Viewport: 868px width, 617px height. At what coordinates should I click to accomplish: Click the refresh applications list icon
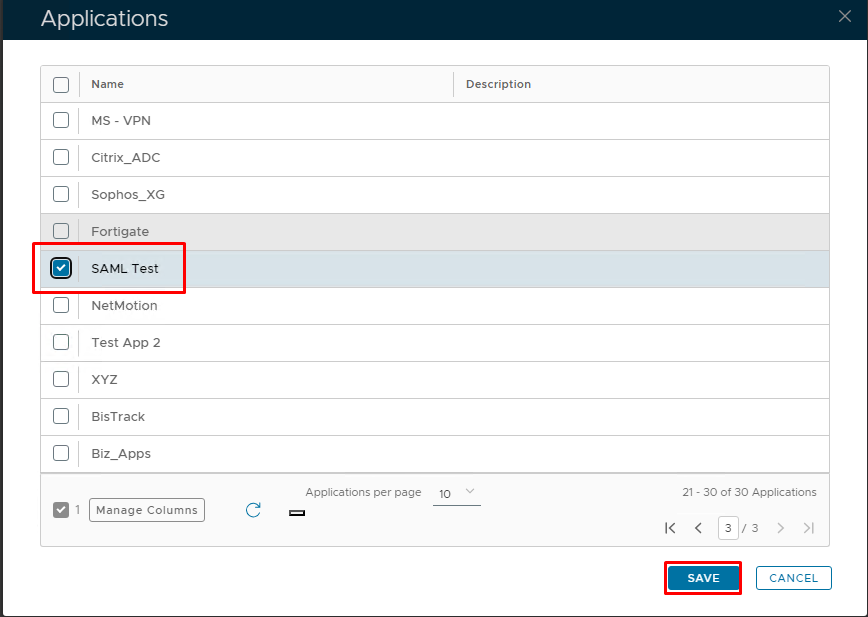point(253,510)
